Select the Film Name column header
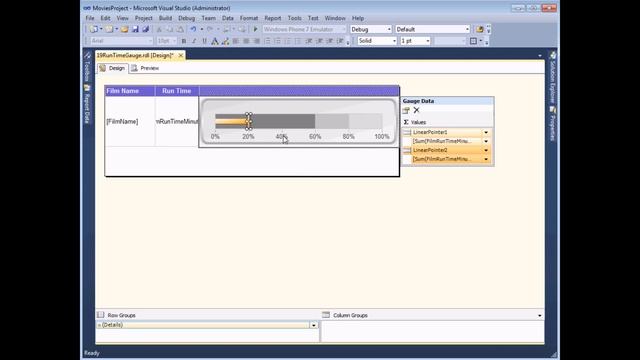The width and height of the screenshot is (640, 360). [130, 91]
